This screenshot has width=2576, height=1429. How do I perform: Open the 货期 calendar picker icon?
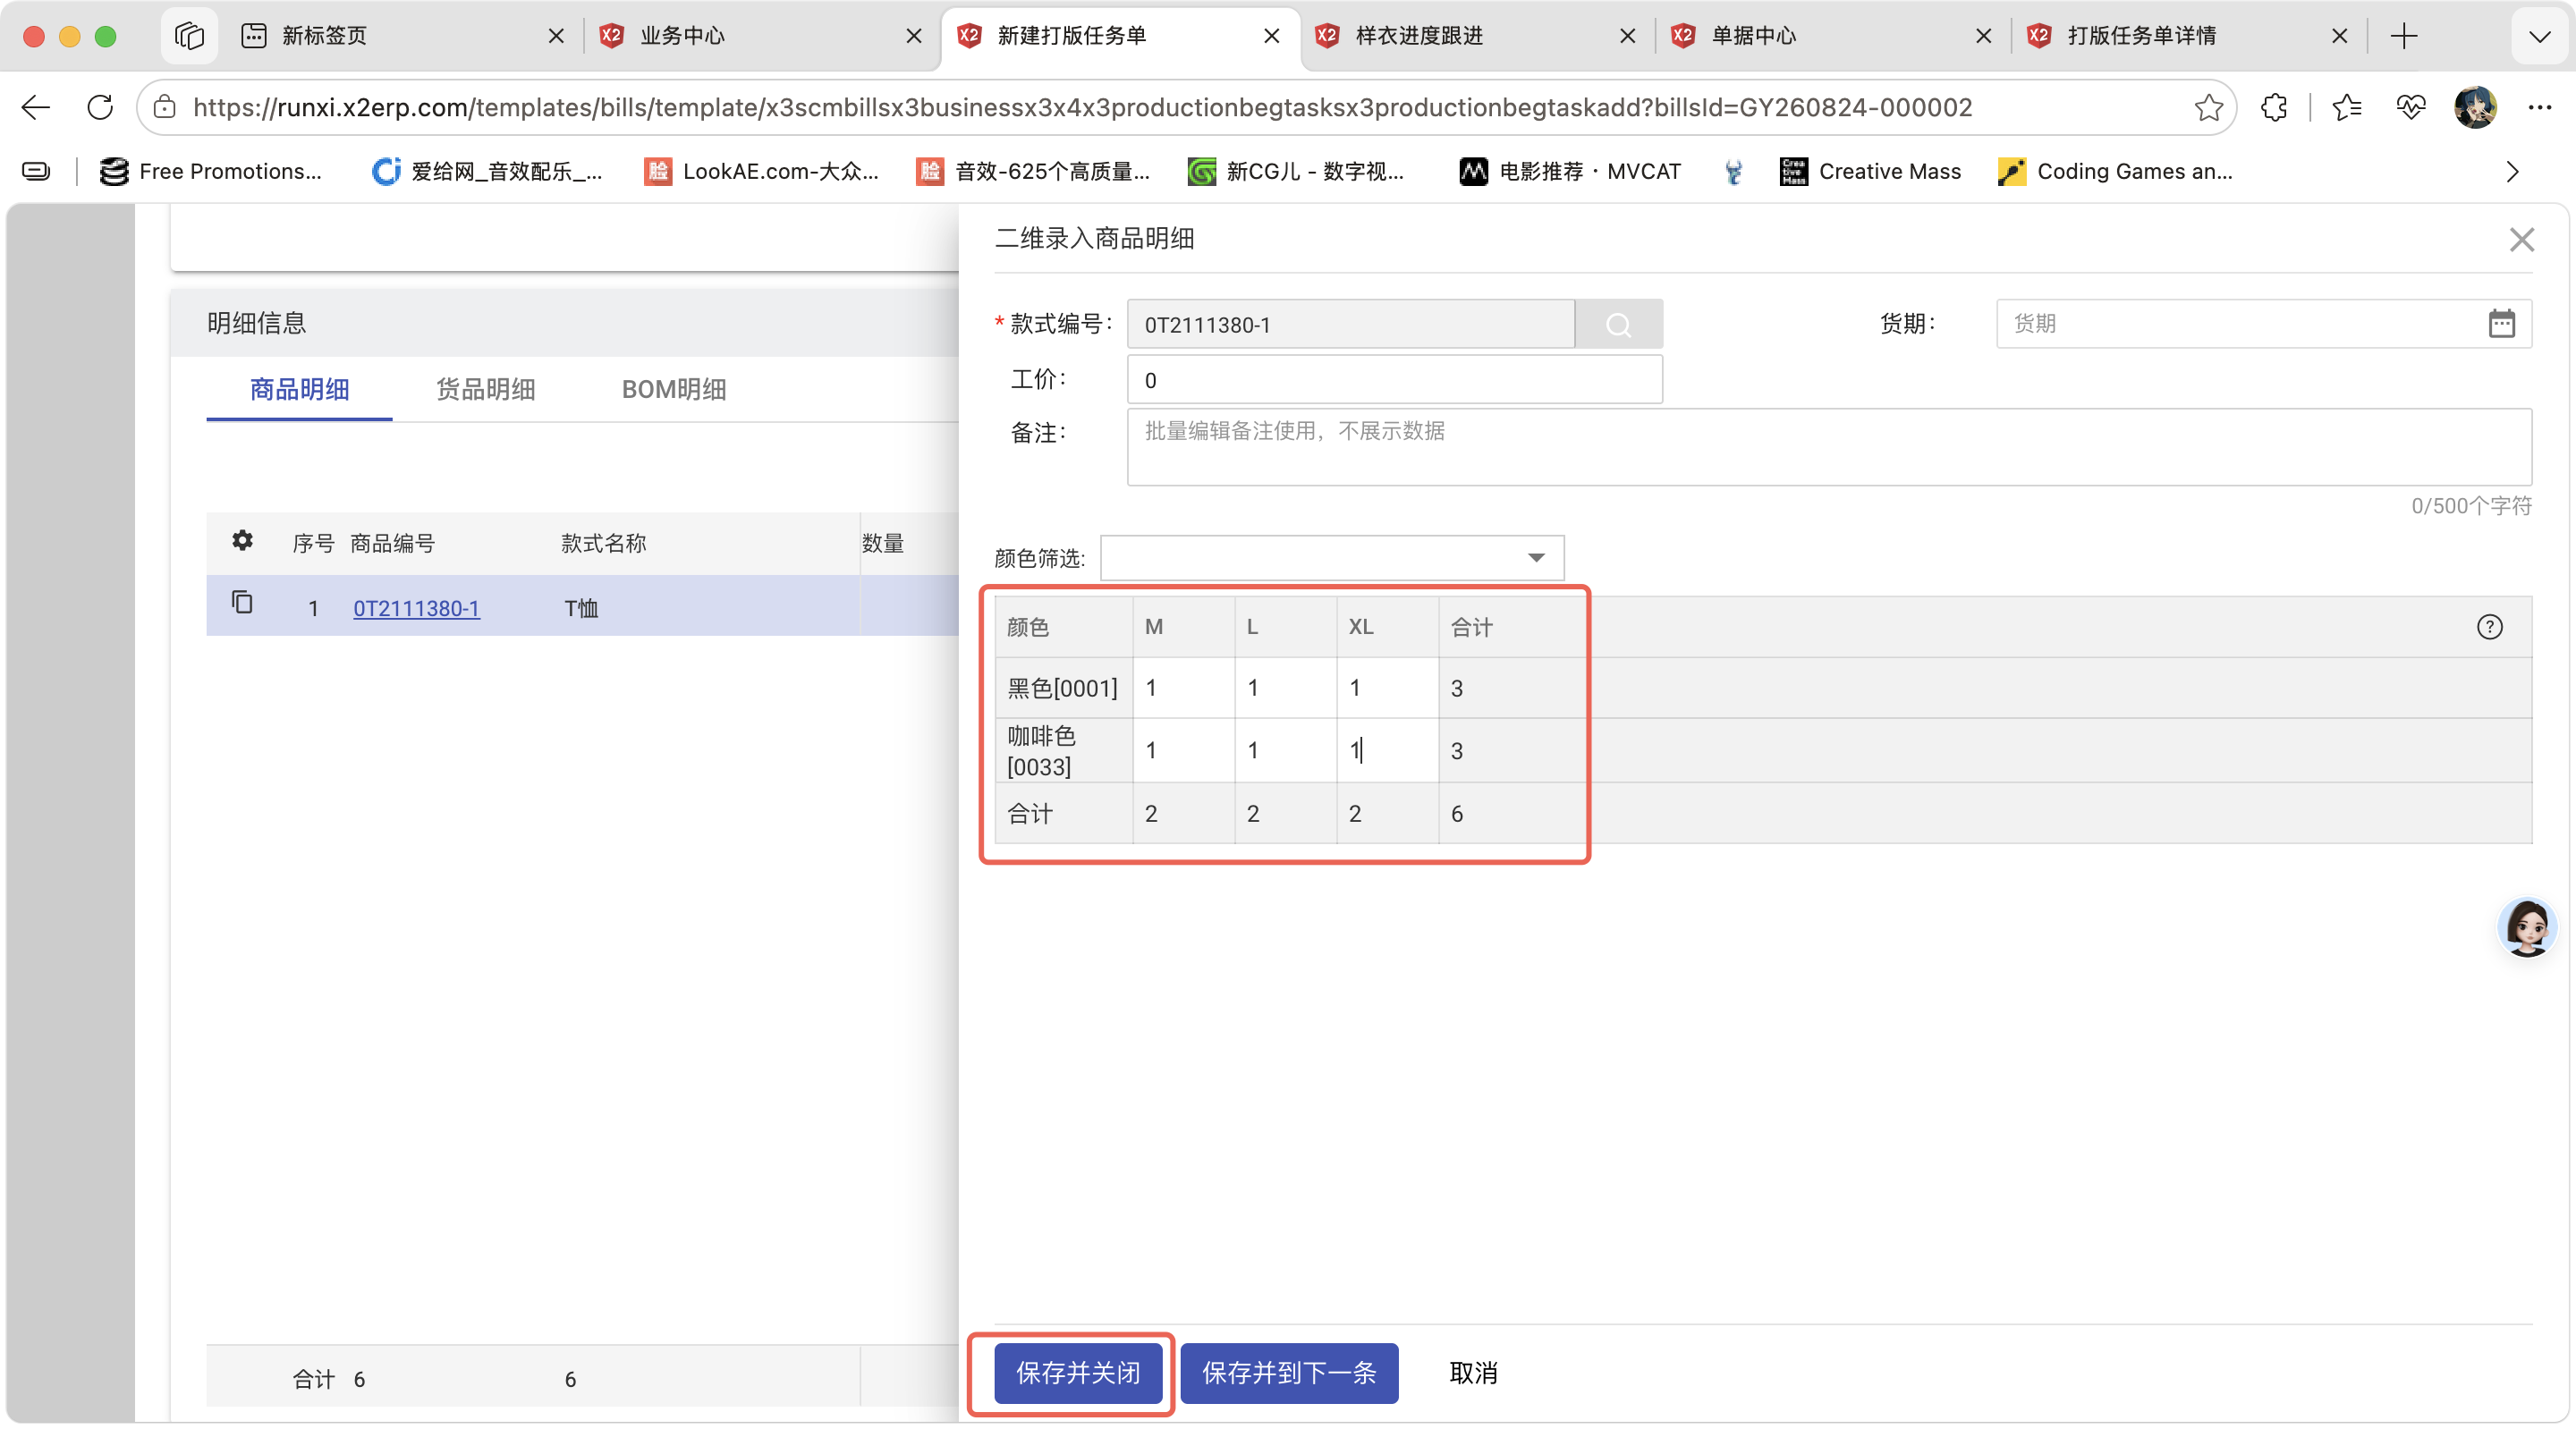click(x=2501, y=324)
